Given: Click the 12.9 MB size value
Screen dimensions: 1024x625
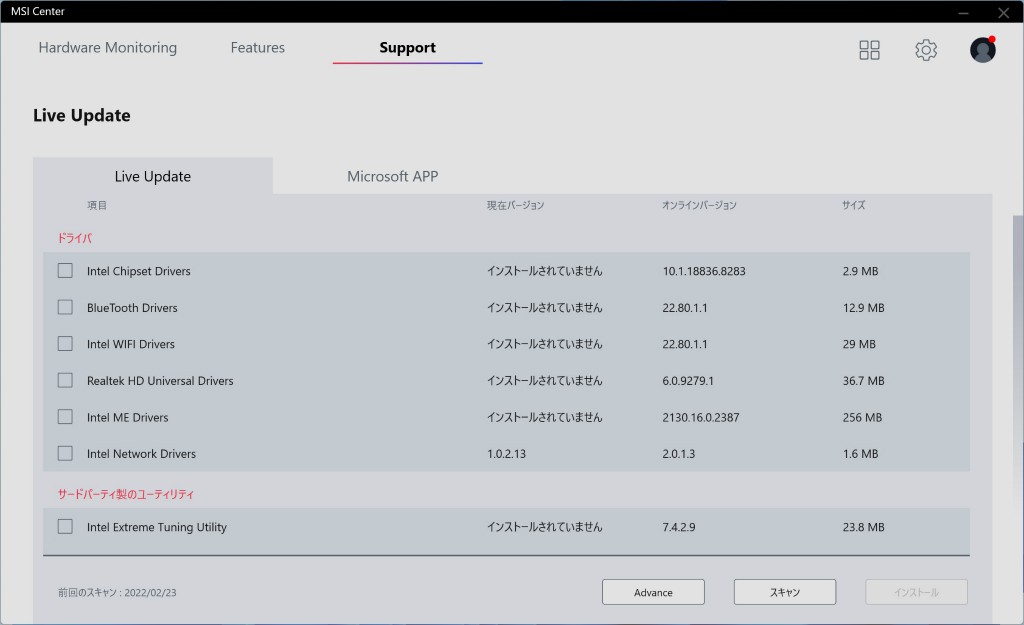Looking at the screenshot, I should [863, 308].
